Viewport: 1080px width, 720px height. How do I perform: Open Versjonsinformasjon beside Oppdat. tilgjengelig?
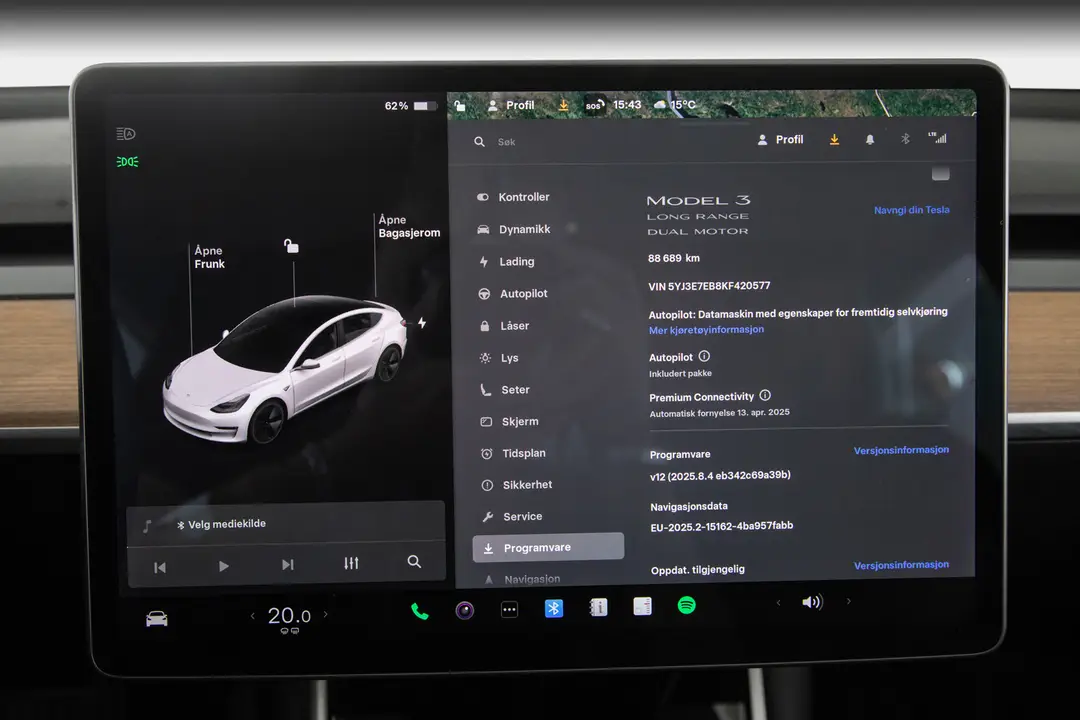click(901, 565)
